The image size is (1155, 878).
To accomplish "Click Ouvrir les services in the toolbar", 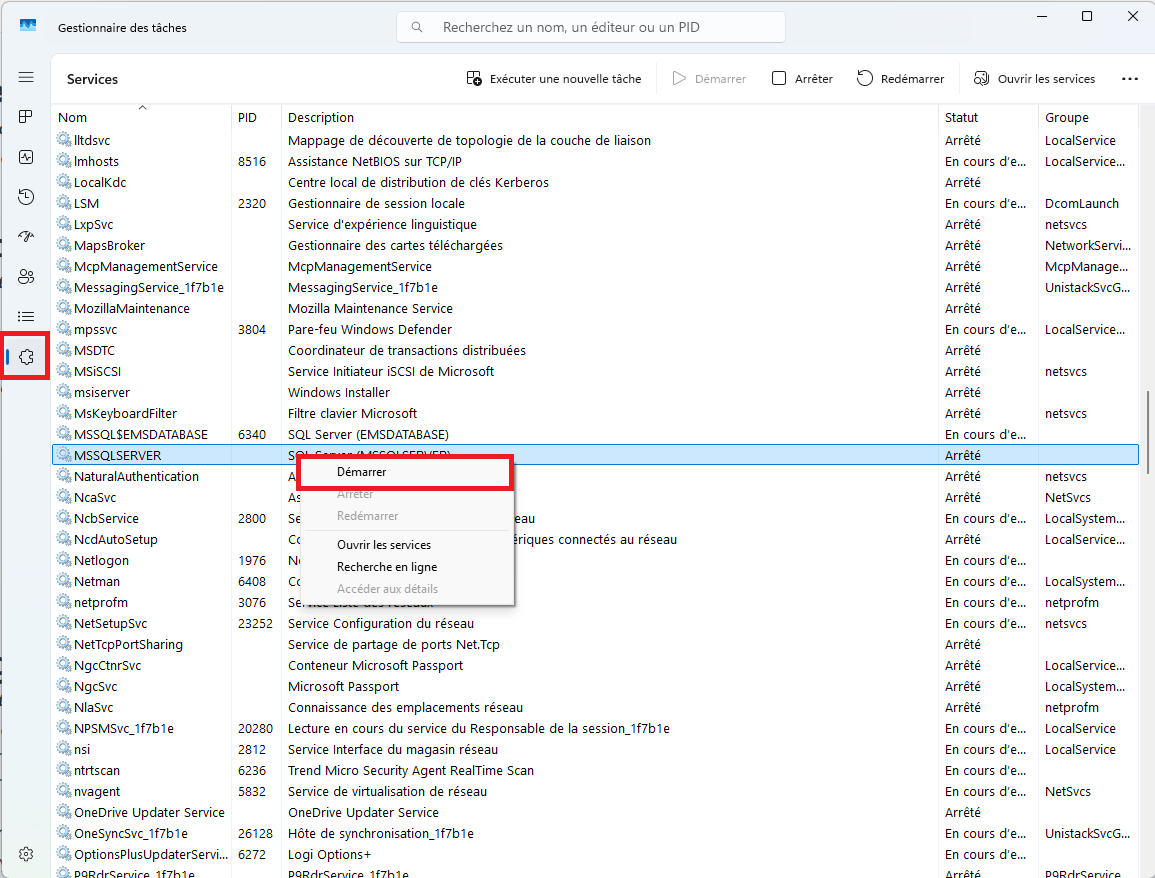I will click(x=1034, y=79).
